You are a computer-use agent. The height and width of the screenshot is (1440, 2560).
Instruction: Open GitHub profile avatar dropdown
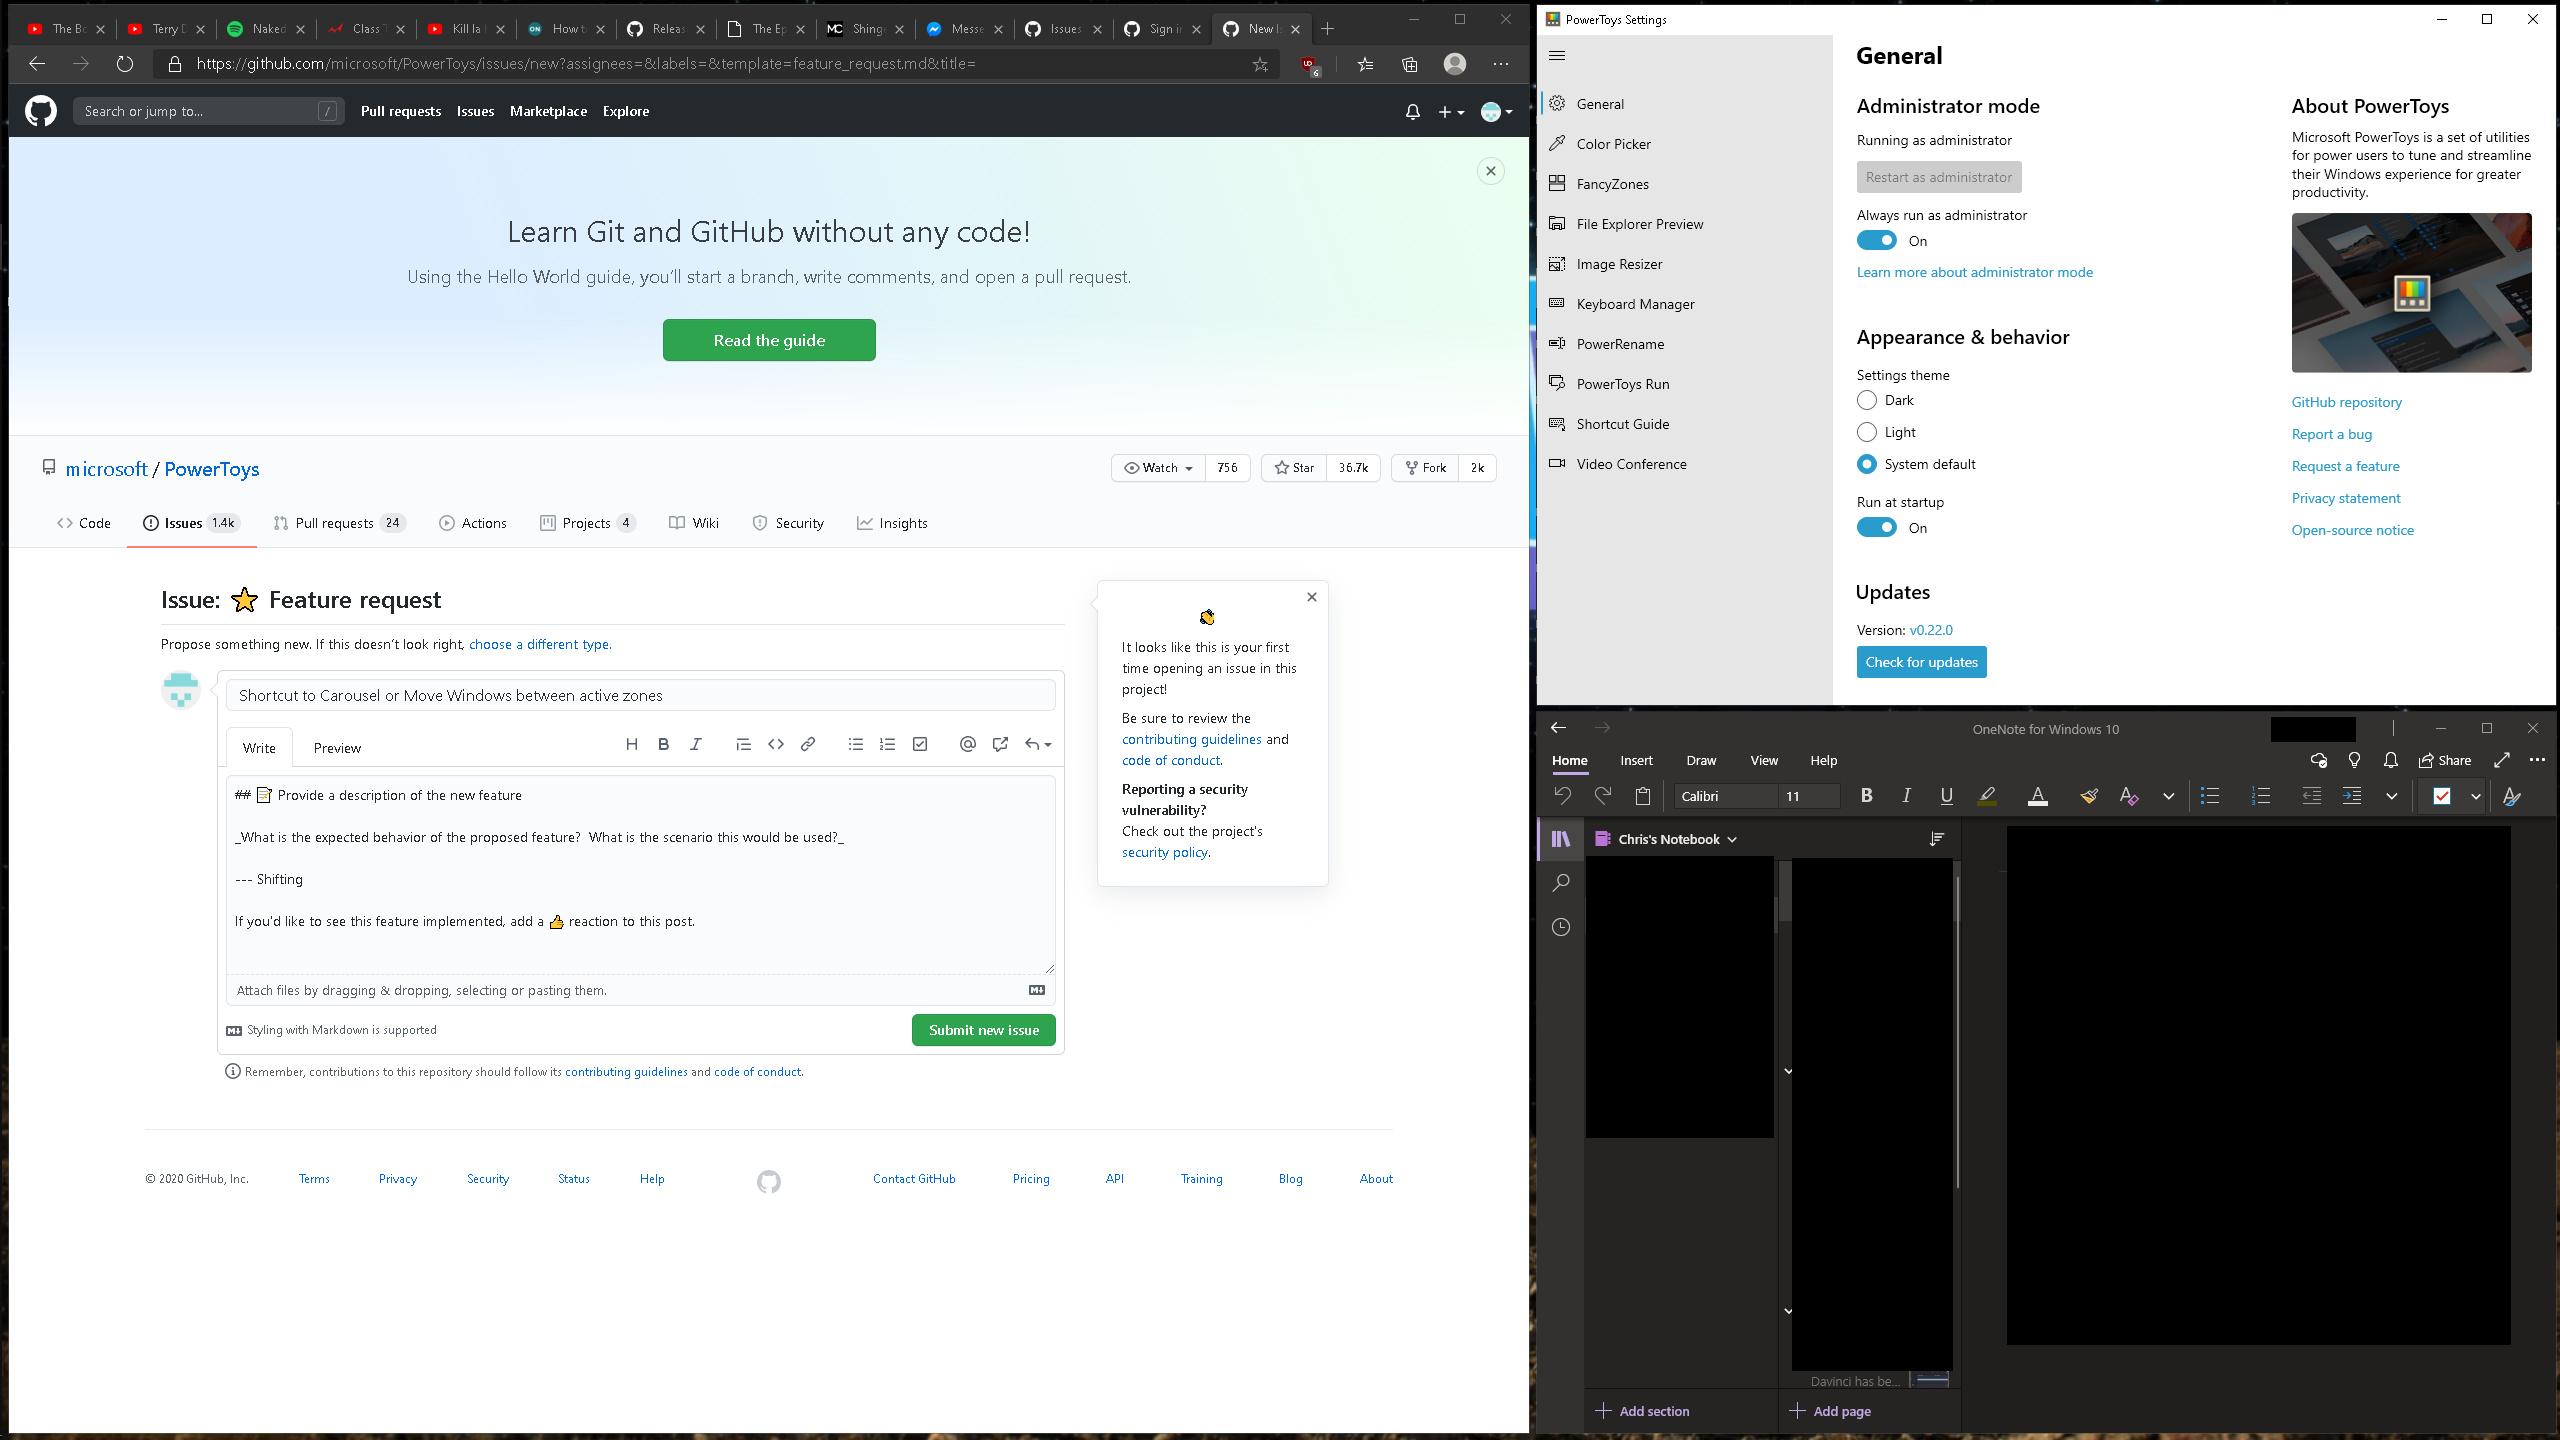coord(1496,112)
